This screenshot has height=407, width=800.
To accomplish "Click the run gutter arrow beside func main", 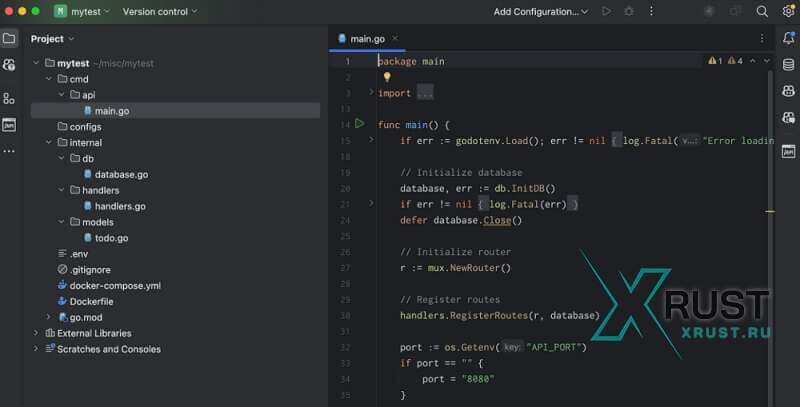I will [x=360, y=124].
